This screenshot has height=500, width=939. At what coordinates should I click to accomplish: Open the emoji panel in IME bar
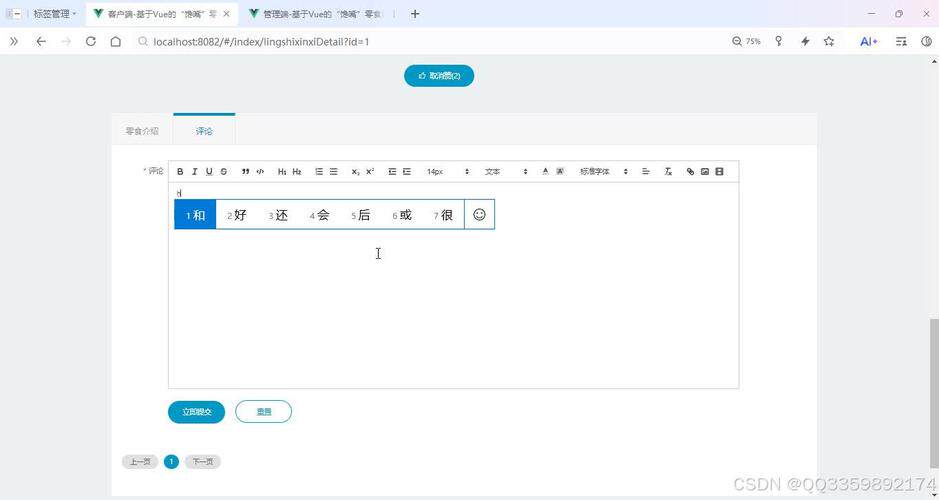[479, 214]
